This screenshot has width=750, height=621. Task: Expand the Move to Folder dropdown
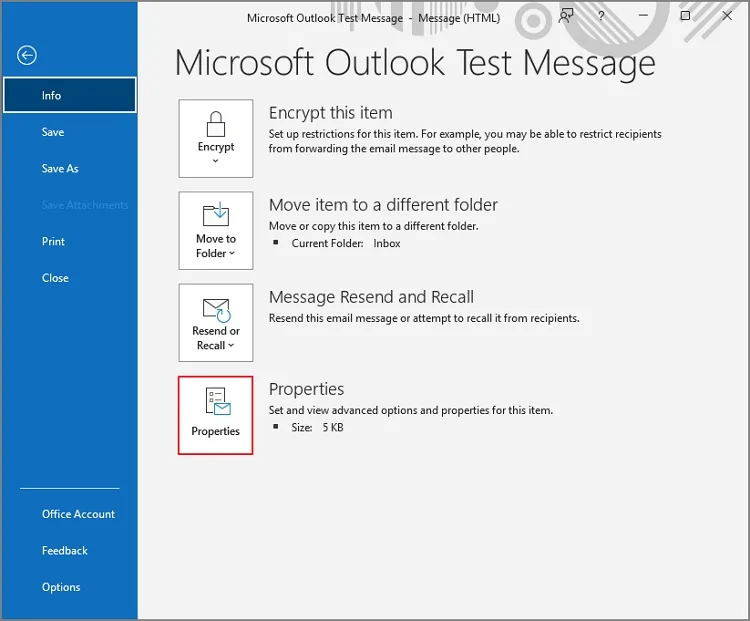click(x=216, y=231)
